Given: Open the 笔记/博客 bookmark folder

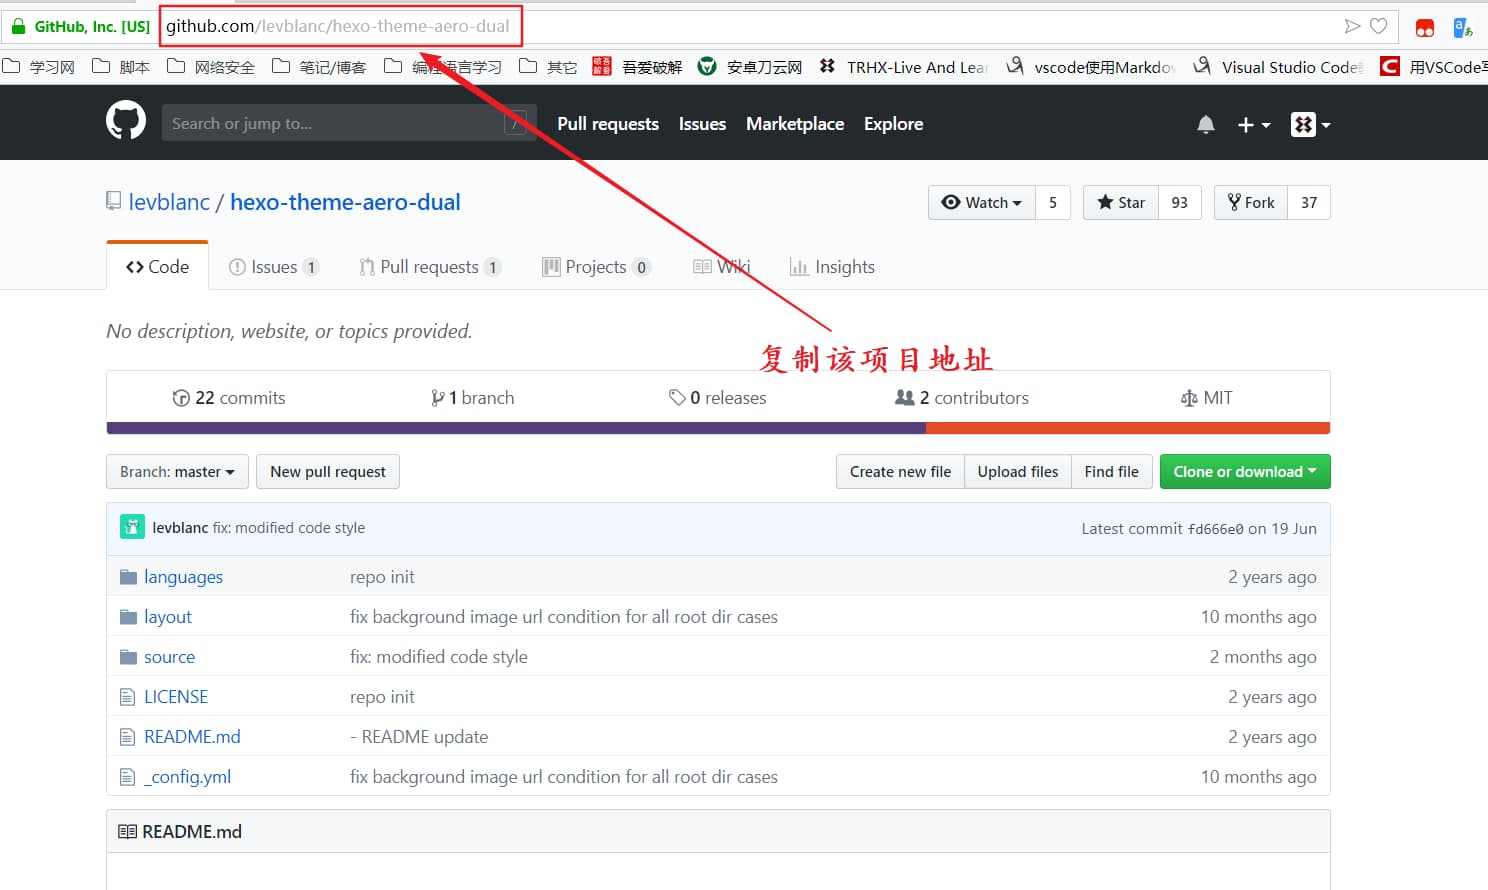Looking at the screenshot, I should click(x=319, y=67).
